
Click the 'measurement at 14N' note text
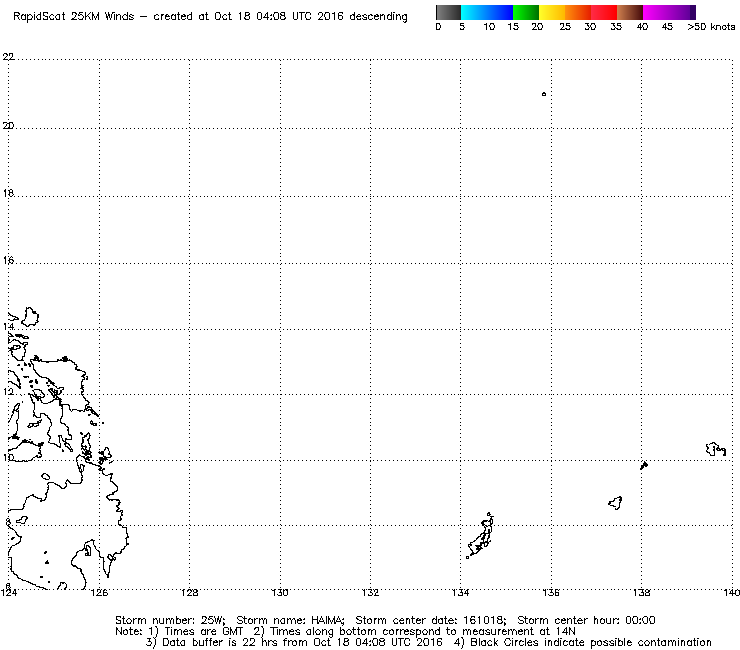[519, 632]
